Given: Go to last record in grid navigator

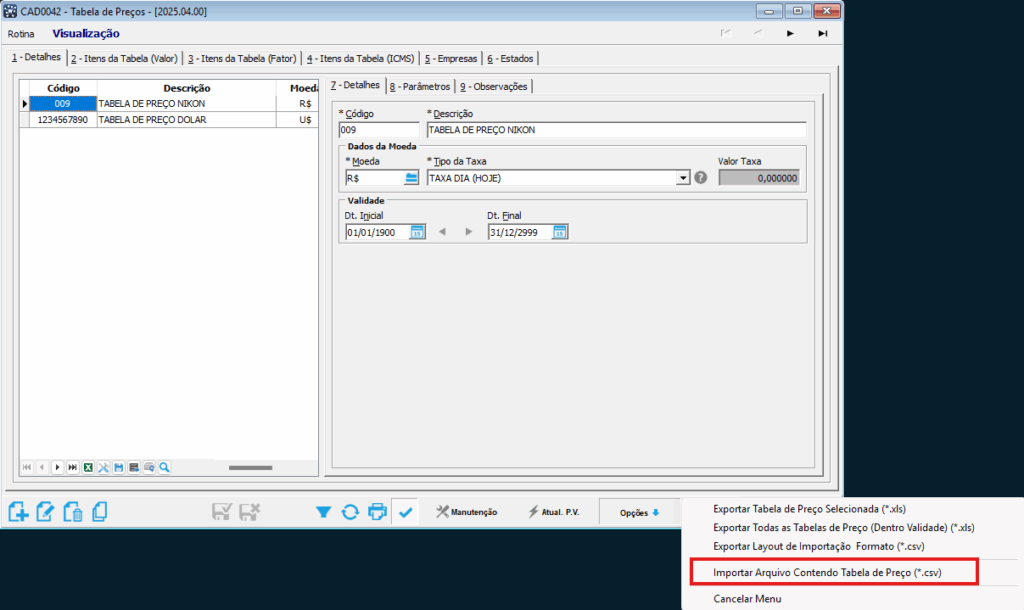Looking at the screenshot, I should pos(72,468).
